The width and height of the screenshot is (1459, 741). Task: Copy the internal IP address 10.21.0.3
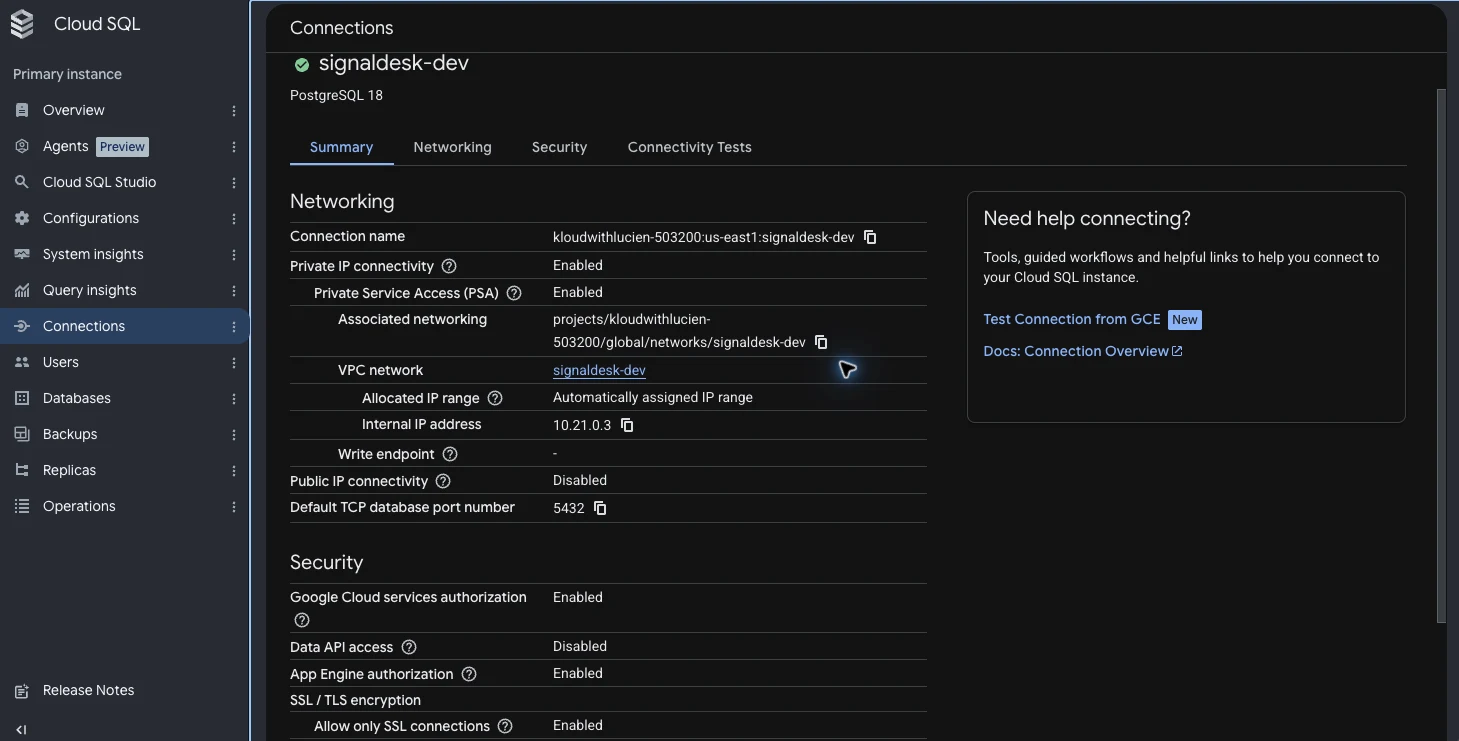coord(627,425)
